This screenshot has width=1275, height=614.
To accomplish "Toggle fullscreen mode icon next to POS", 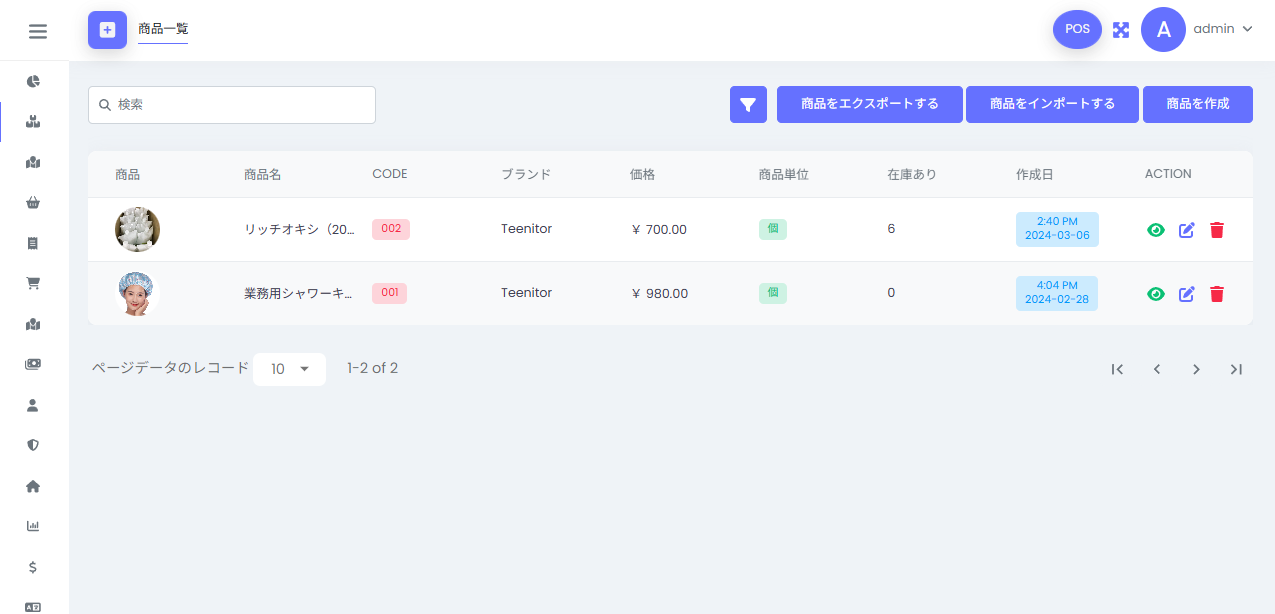I will 1121,30.
